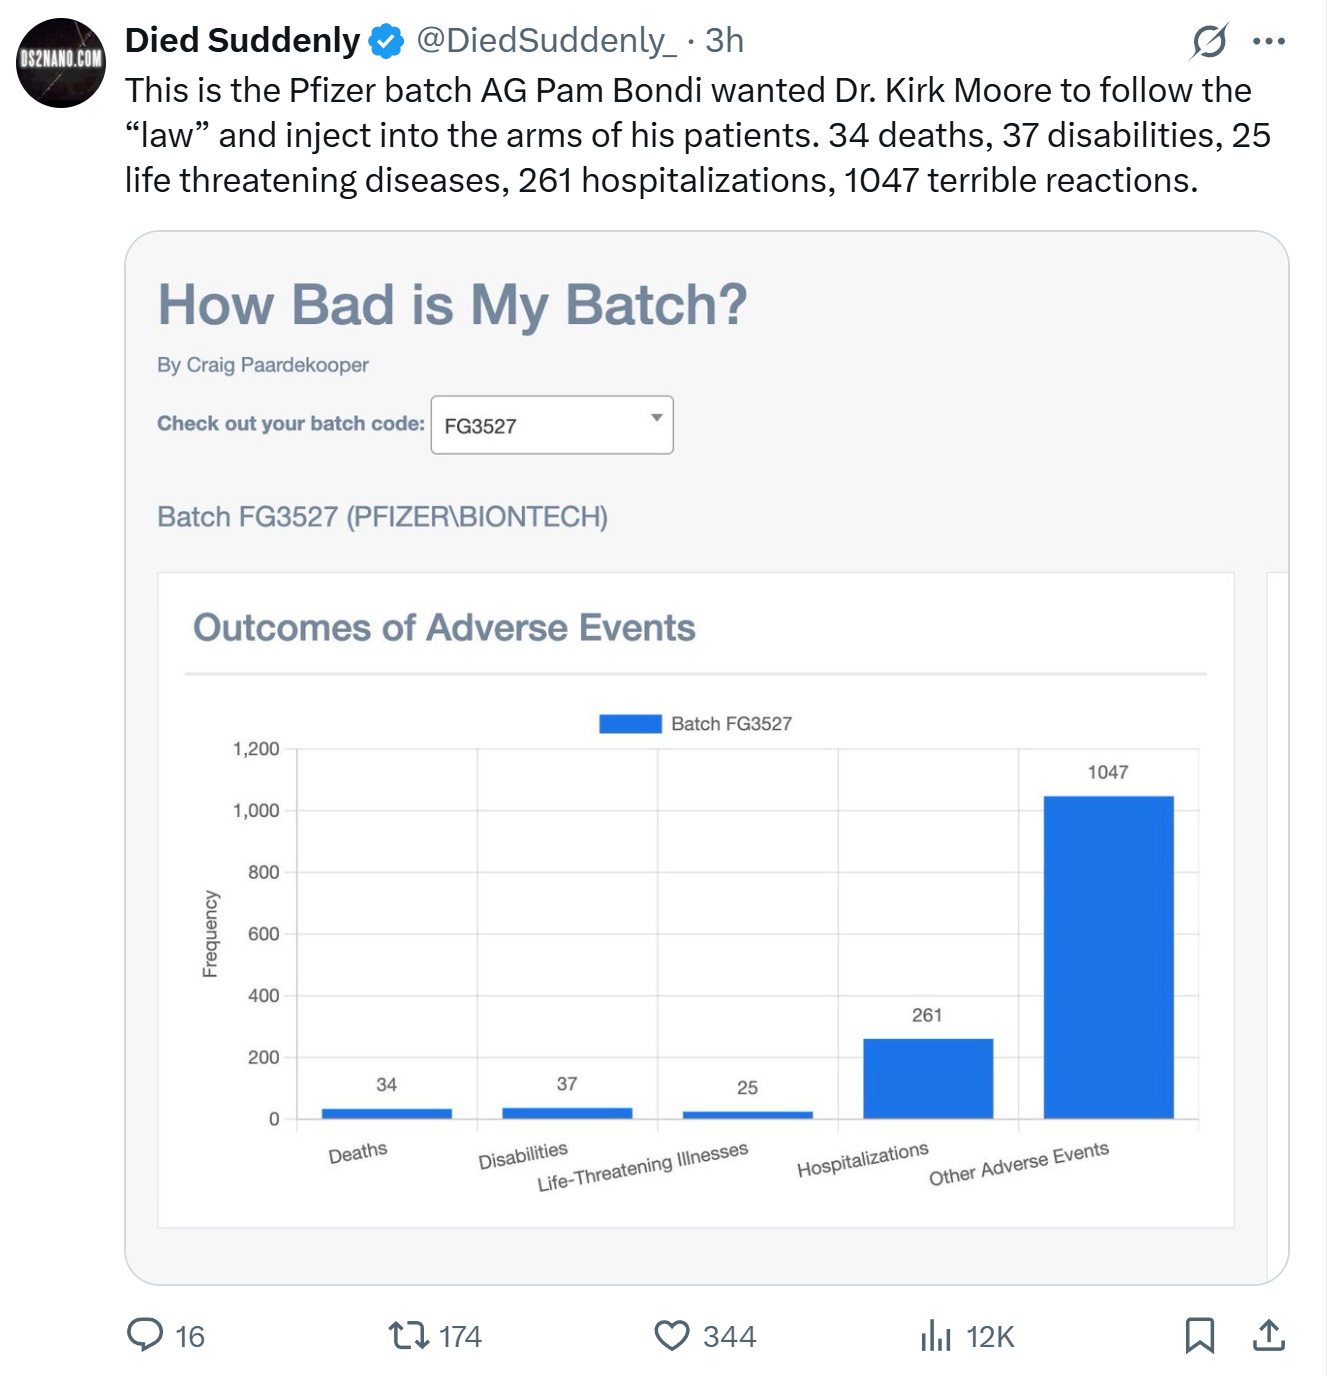
Task: Open the How Bad is My Batch image
Action: coord(706,757)
